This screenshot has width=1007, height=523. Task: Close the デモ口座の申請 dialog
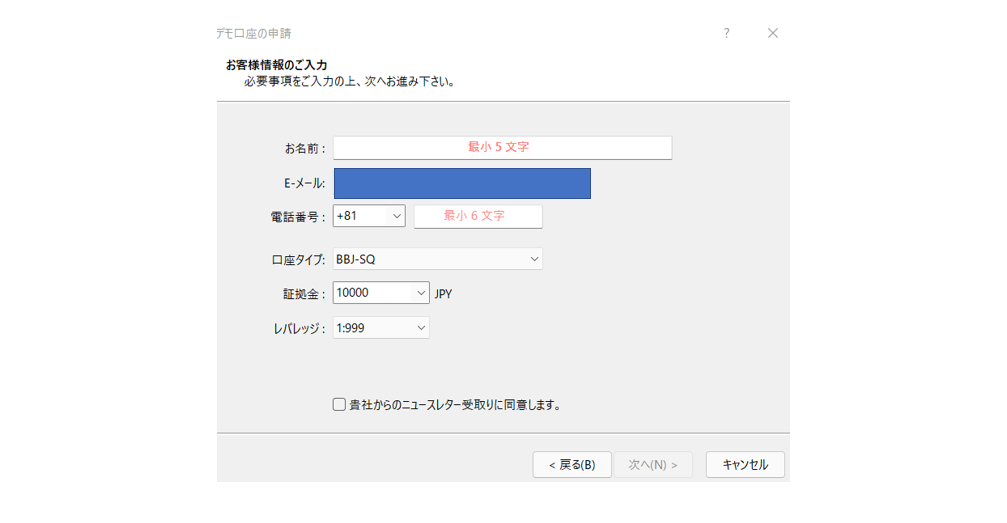[x=772, y=33]
